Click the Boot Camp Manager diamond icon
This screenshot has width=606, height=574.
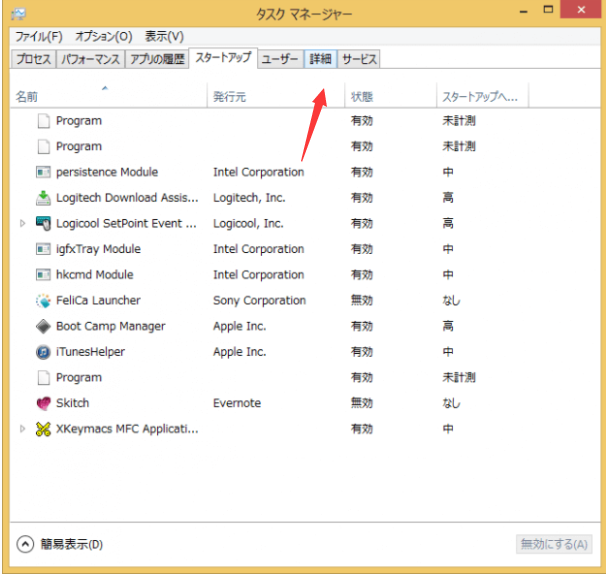[43, 326]
